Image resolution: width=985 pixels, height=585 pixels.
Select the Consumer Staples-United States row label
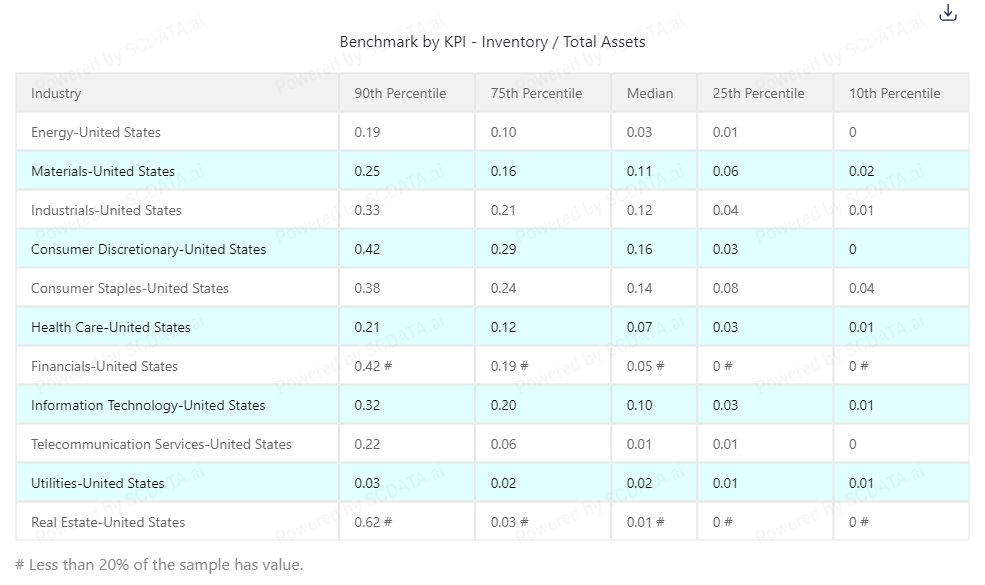(130, 288)
